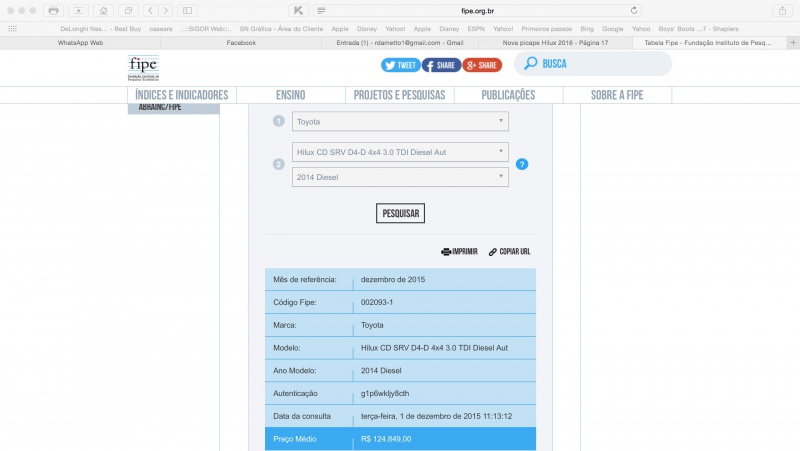Select authentication code g1p6wkljy8cth

[385, 393]
